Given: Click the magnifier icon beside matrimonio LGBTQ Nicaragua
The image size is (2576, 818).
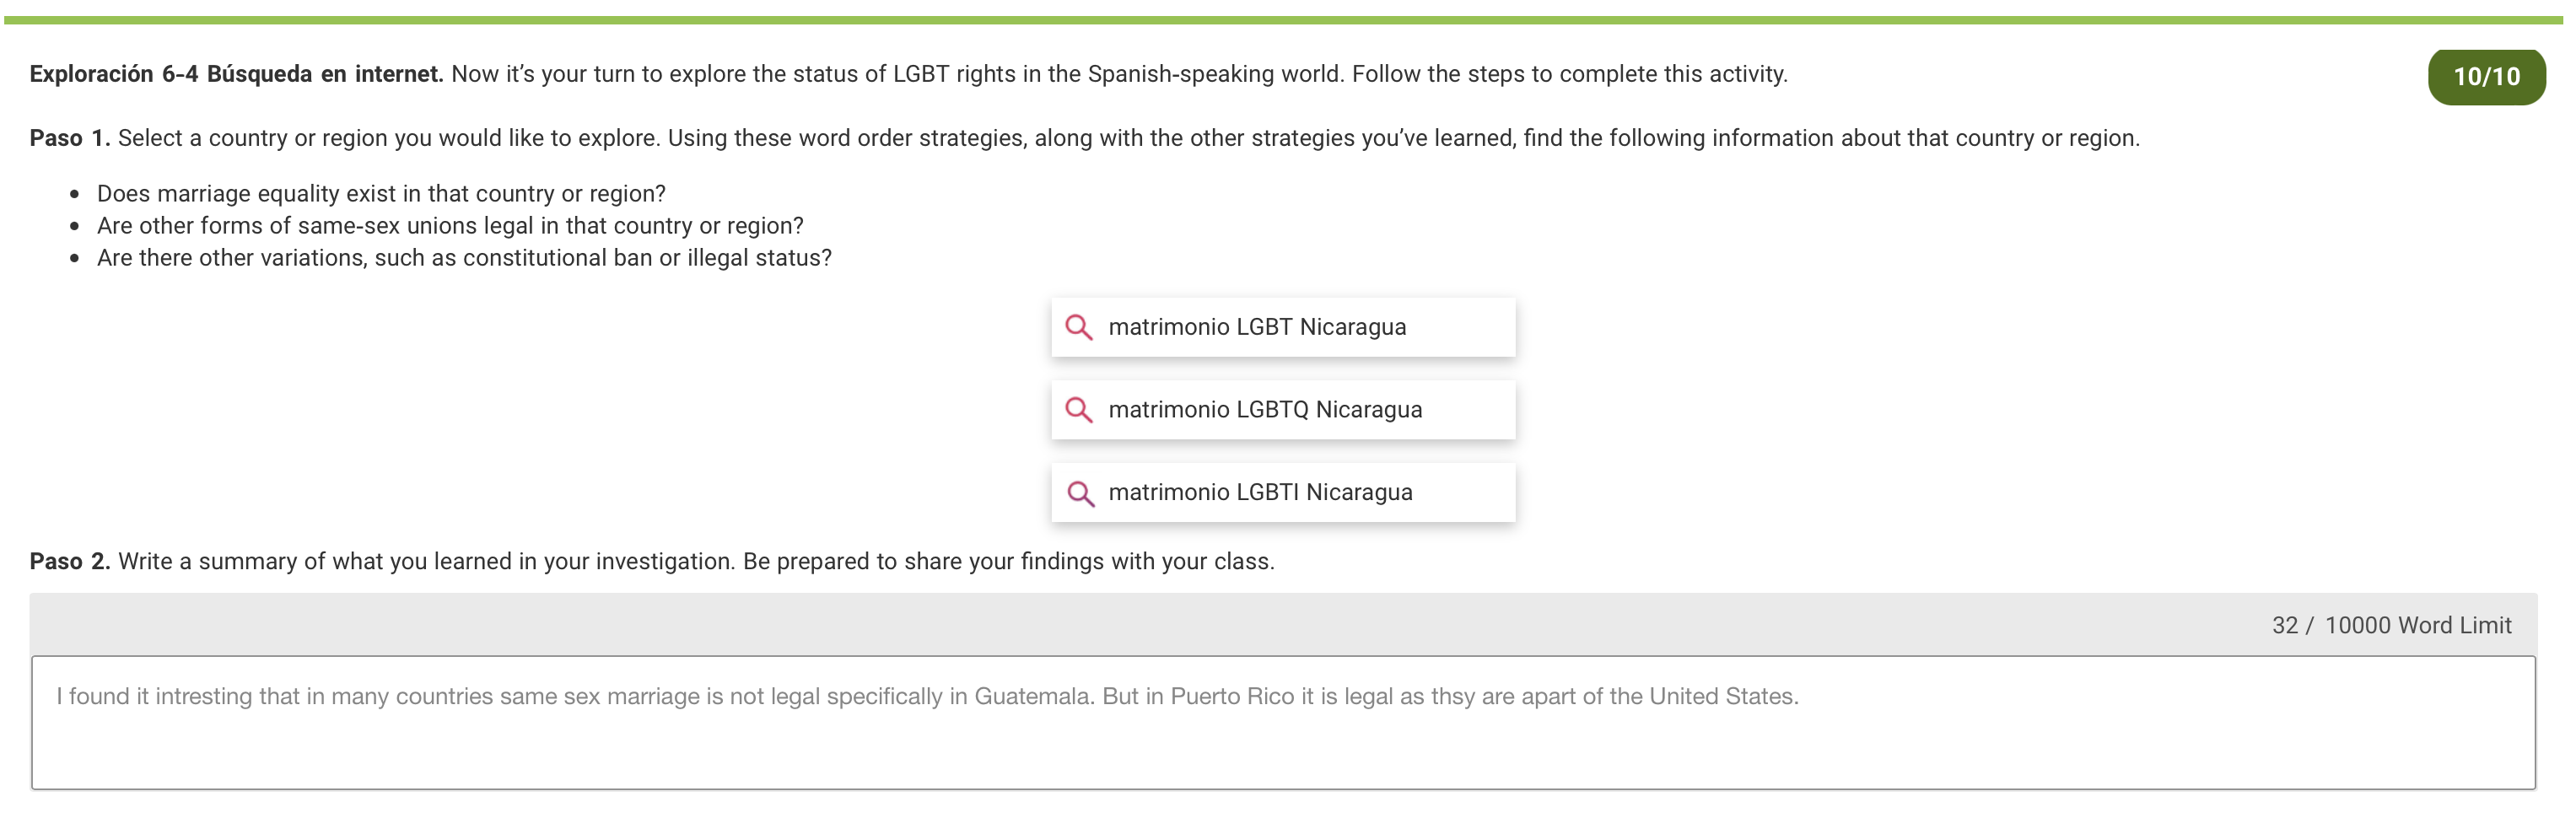Looking at the screenshot, I should [x=1078, y=410].
